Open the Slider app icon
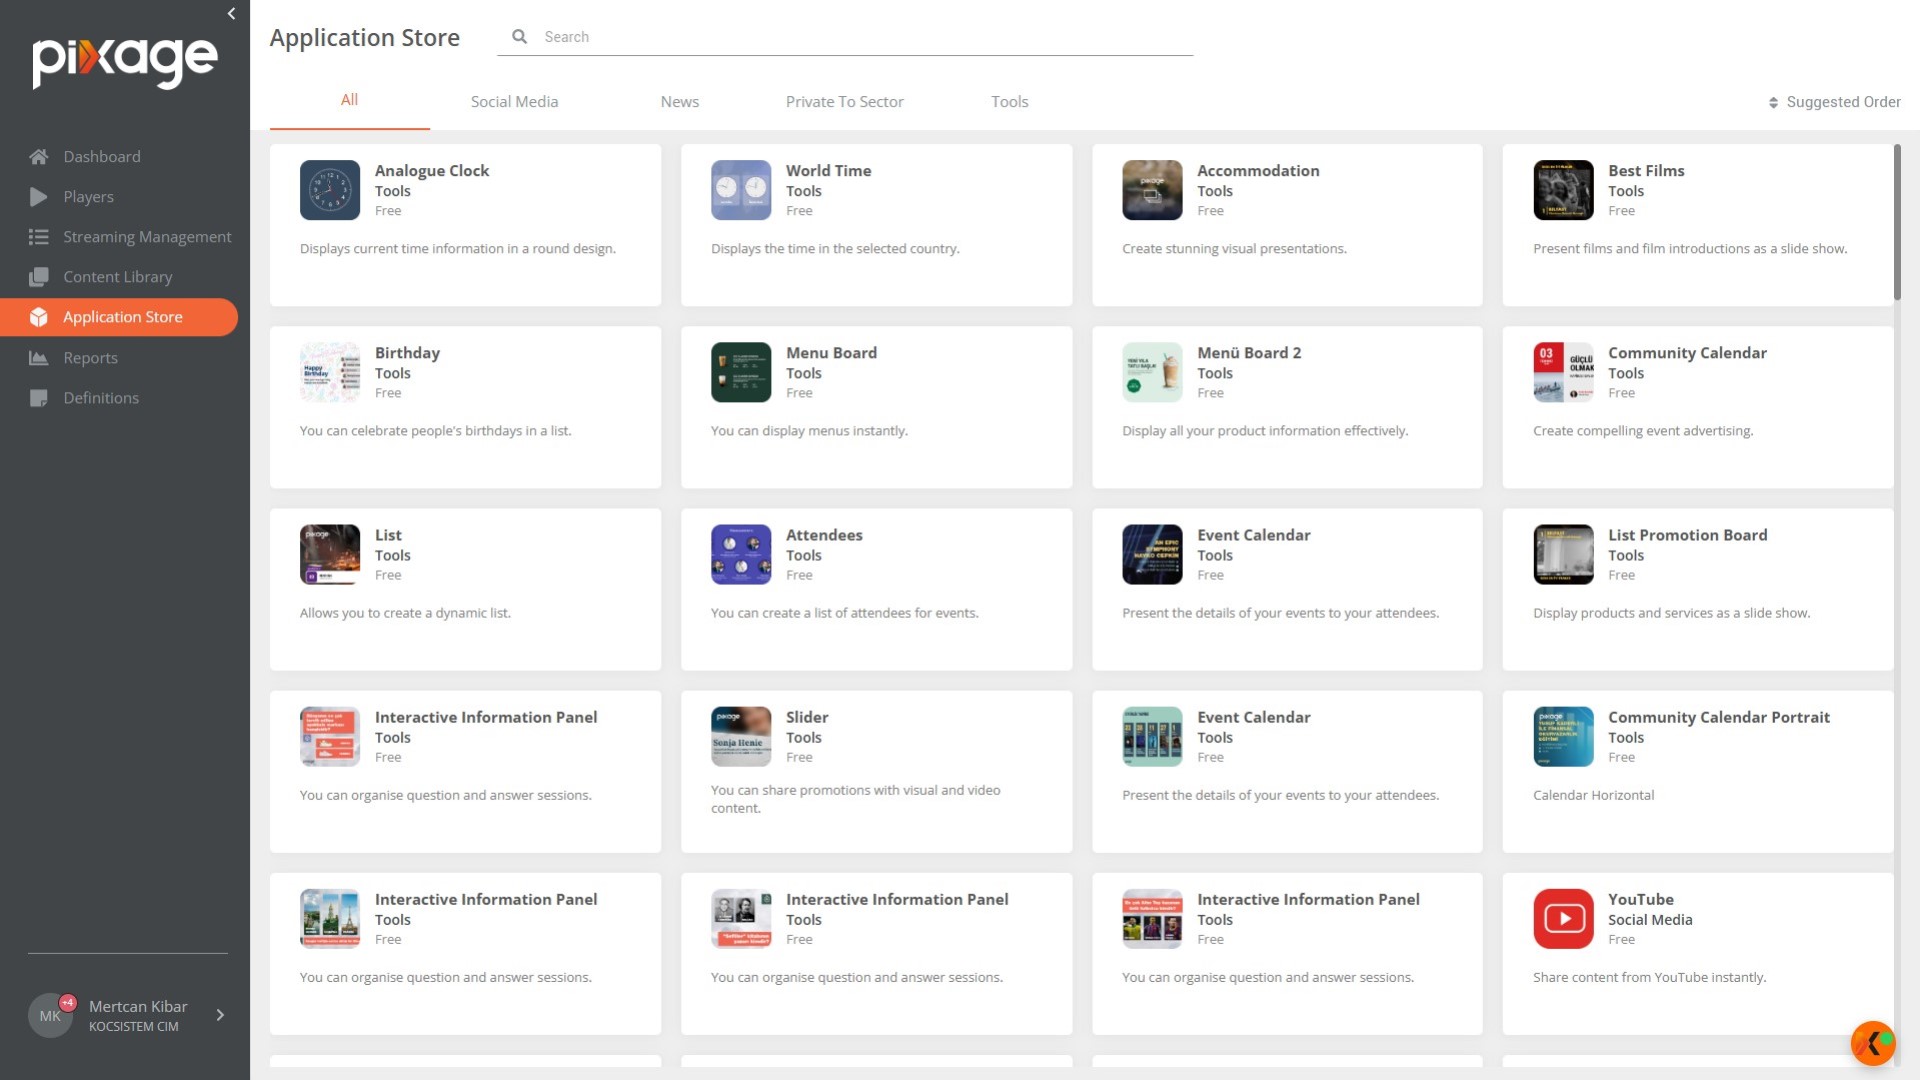The width and height of the screenshot is (1920, 1080). click(741, 737)
